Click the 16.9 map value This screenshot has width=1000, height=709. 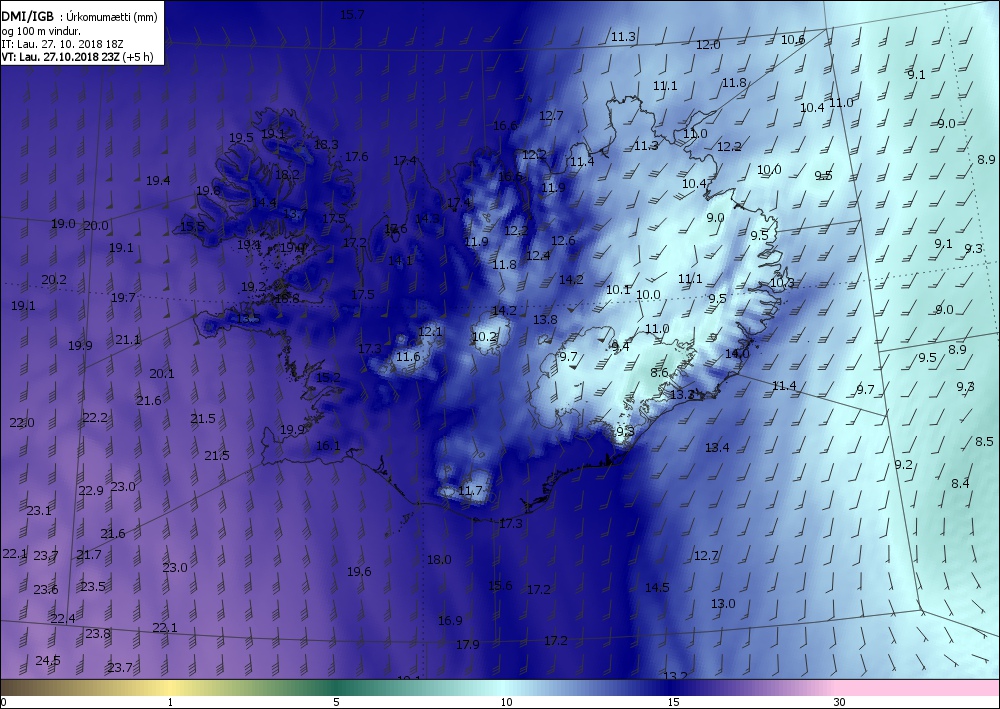pos(450,620)
